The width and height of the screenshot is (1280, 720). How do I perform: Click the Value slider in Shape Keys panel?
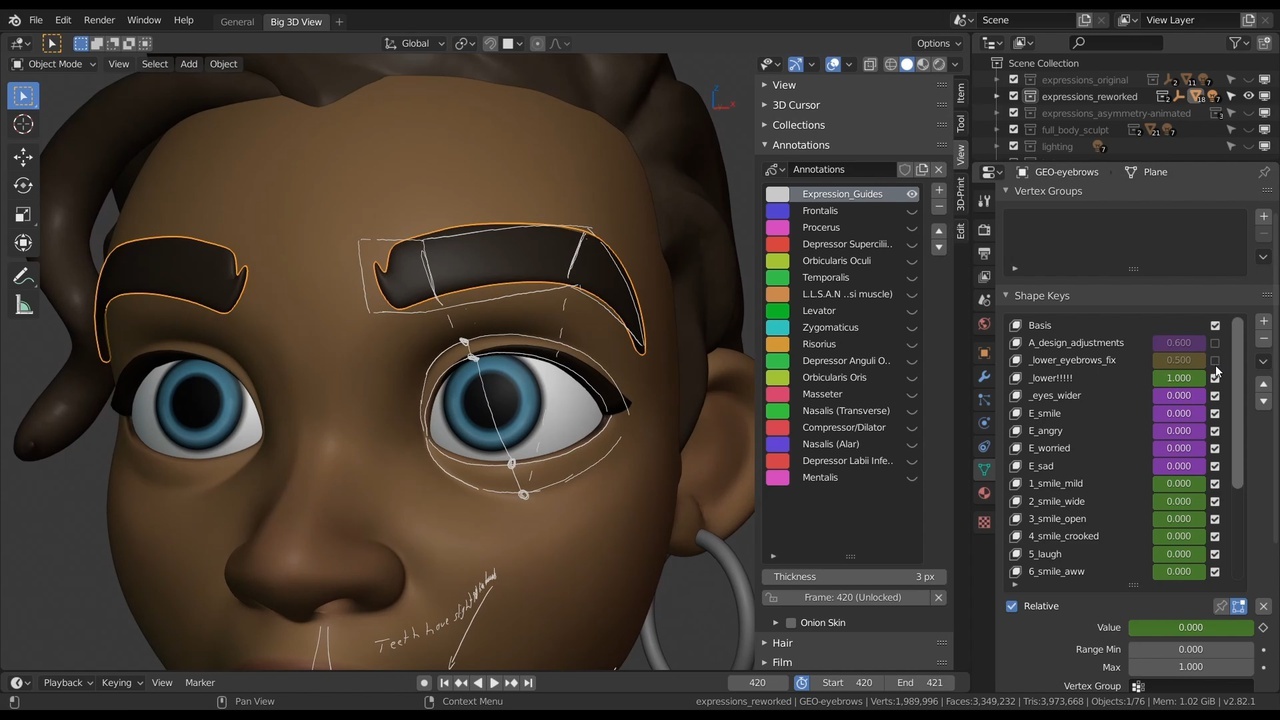1190,627
